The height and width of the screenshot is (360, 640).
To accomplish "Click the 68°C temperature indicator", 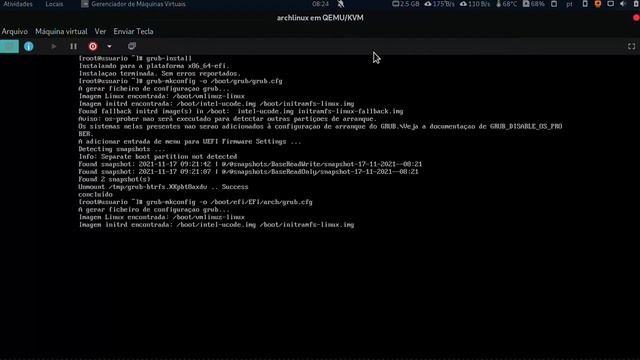I will 507,4.
